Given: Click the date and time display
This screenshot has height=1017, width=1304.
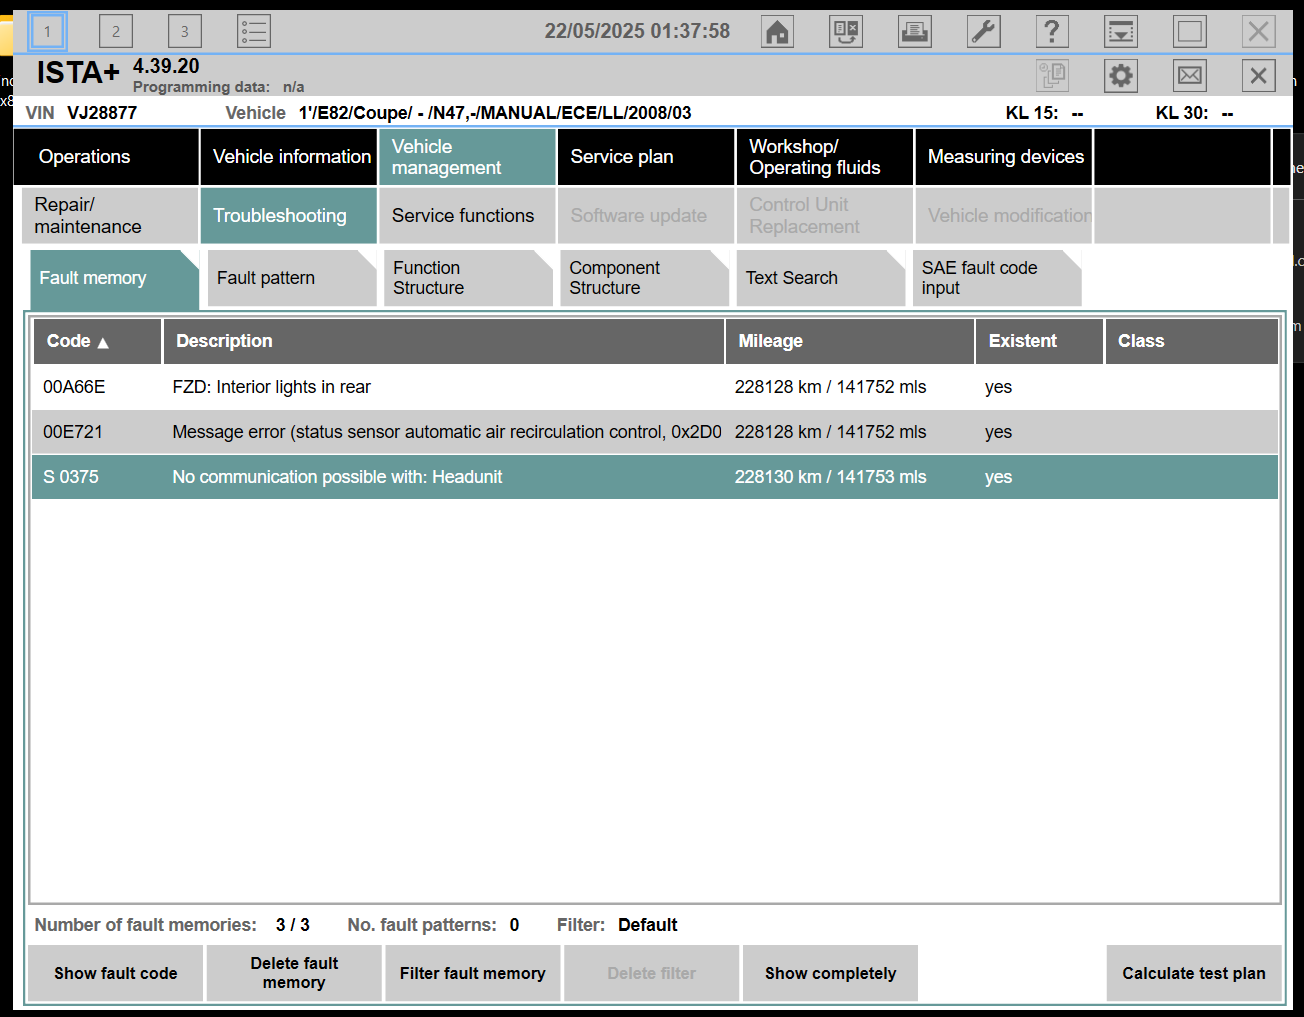Looking at the screenshot, I should pyautogui.click(x=637, y=31).
